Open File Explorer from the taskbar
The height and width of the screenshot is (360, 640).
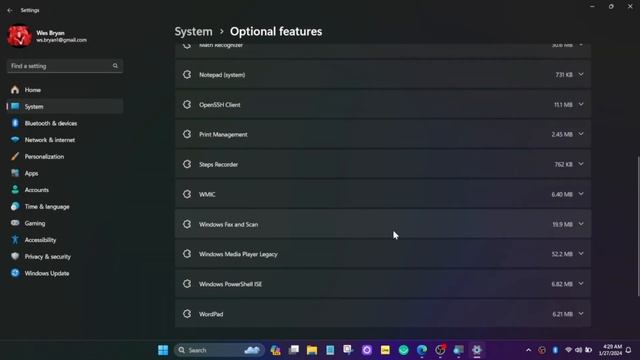pyautogui.click(x=312, y=350)
